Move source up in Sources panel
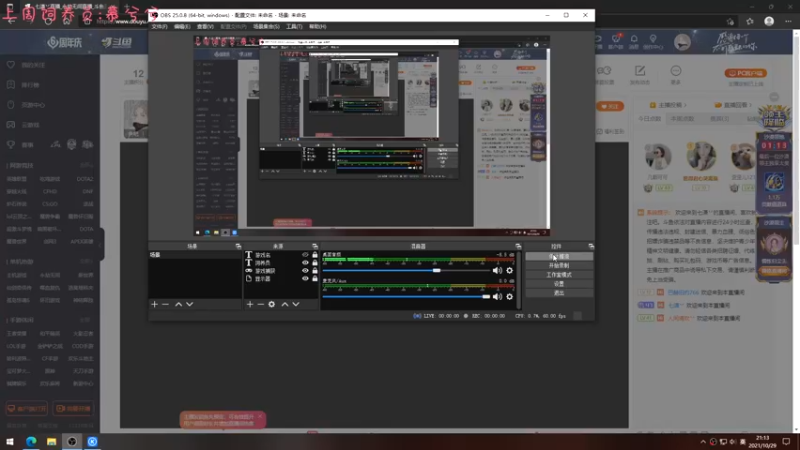Image resolution: width=800 pixels, height=450 pixels. (x=285, y=304)
